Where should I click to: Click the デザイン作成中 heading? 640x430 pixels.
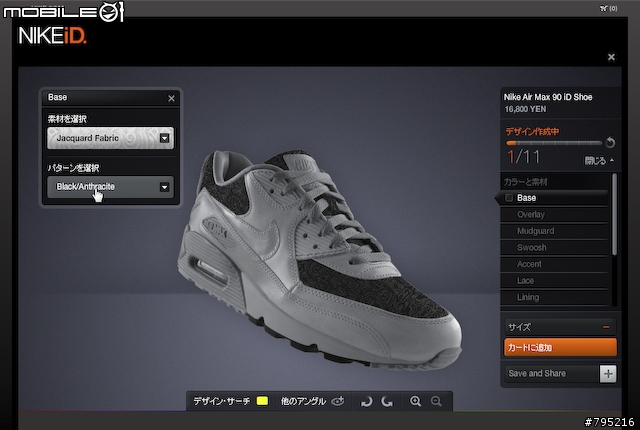pyautogui.click(x=532, y=131)
